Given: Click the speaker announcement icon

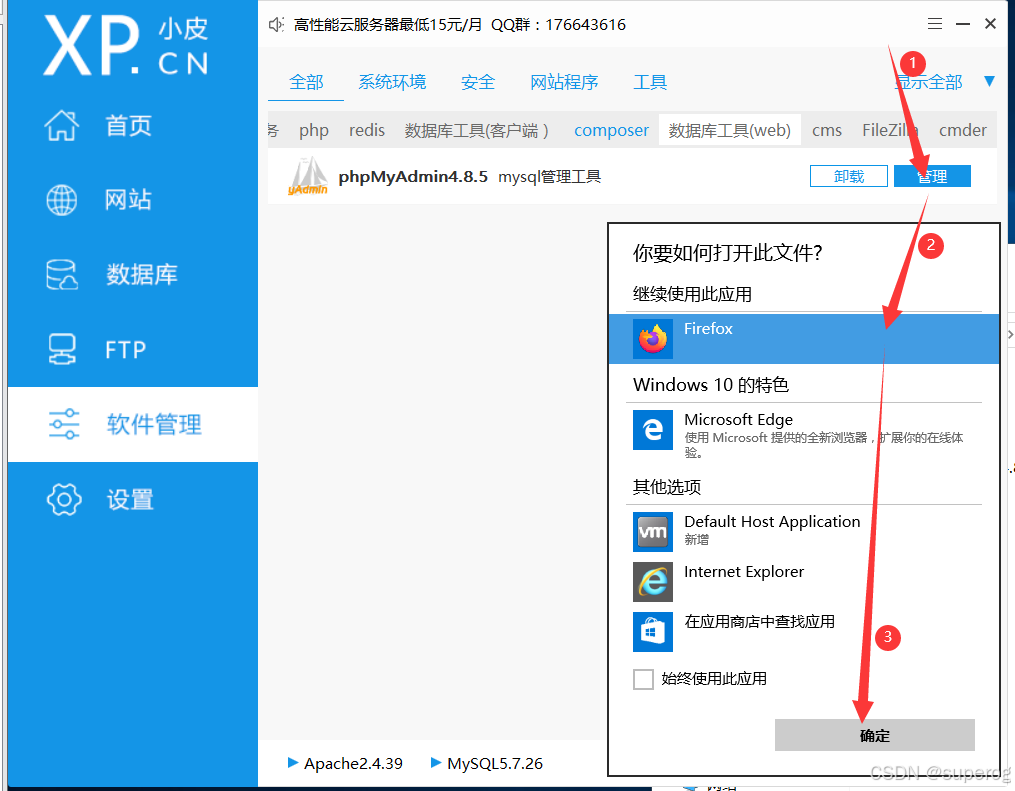Looking at the screenshot, I should pos(276,25).
